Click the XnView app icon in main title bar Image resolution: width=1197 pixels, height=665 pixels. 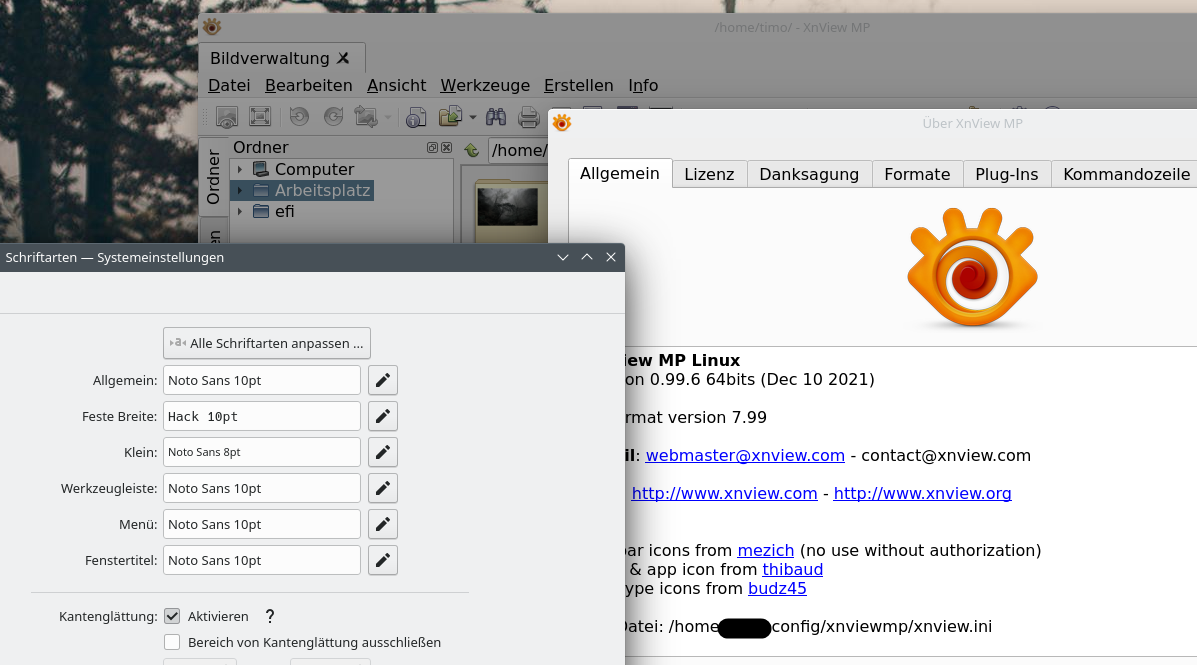coord(212,27)
